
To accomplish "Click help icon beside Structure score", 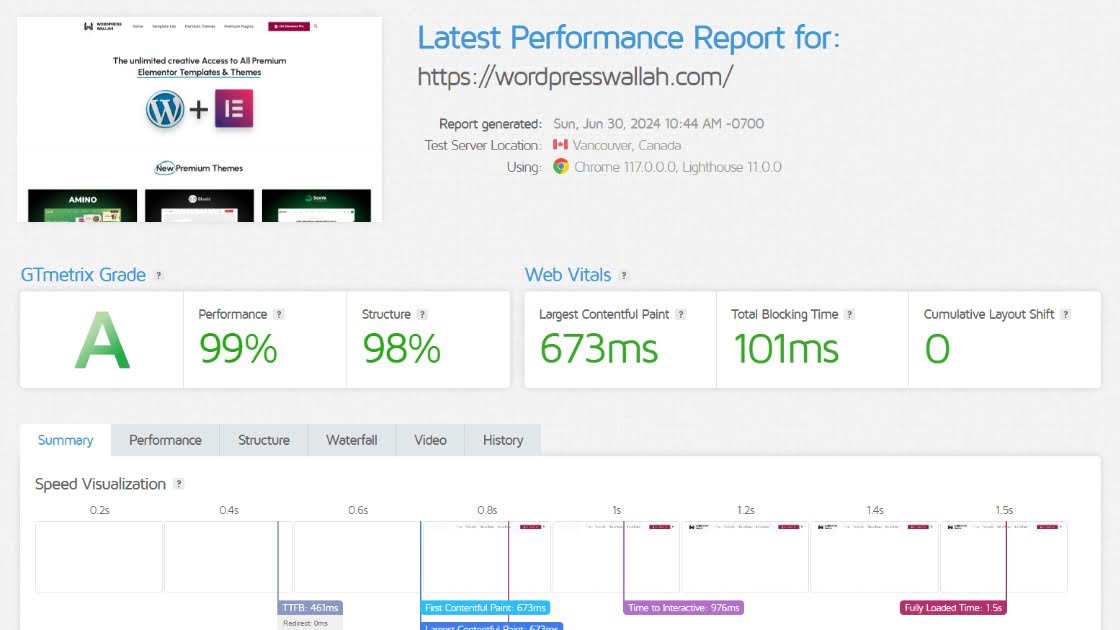I will [423, 314].
